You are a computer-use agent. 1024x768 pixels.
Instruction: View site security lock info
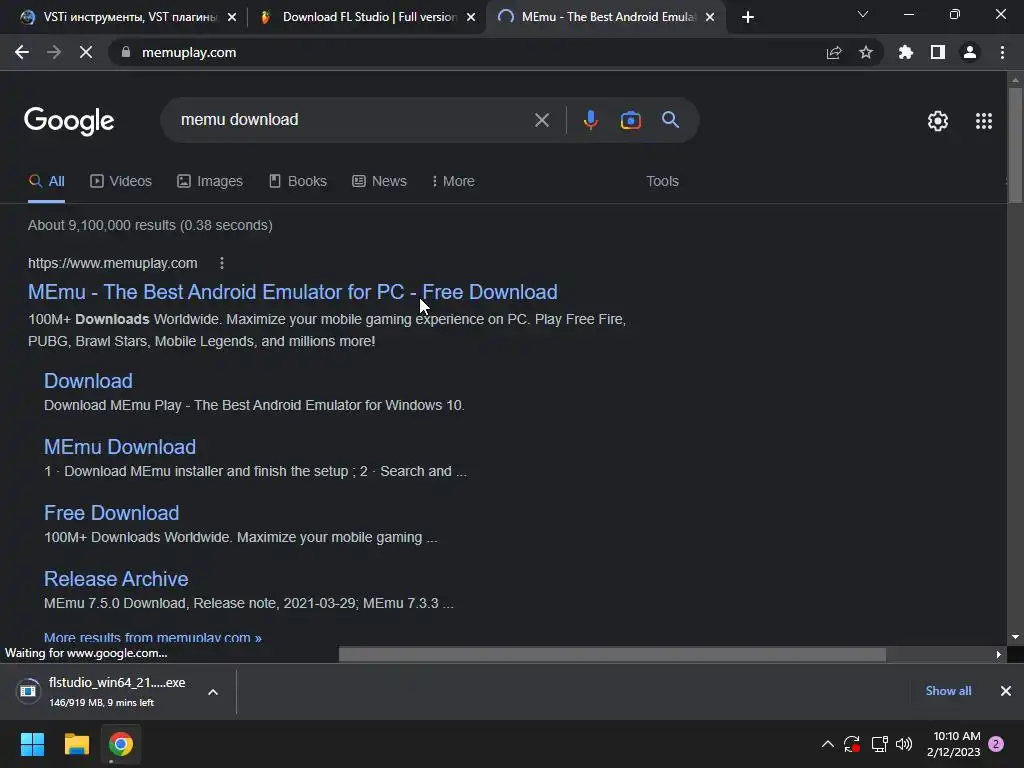pyautogui.click(x=126, y=52)
